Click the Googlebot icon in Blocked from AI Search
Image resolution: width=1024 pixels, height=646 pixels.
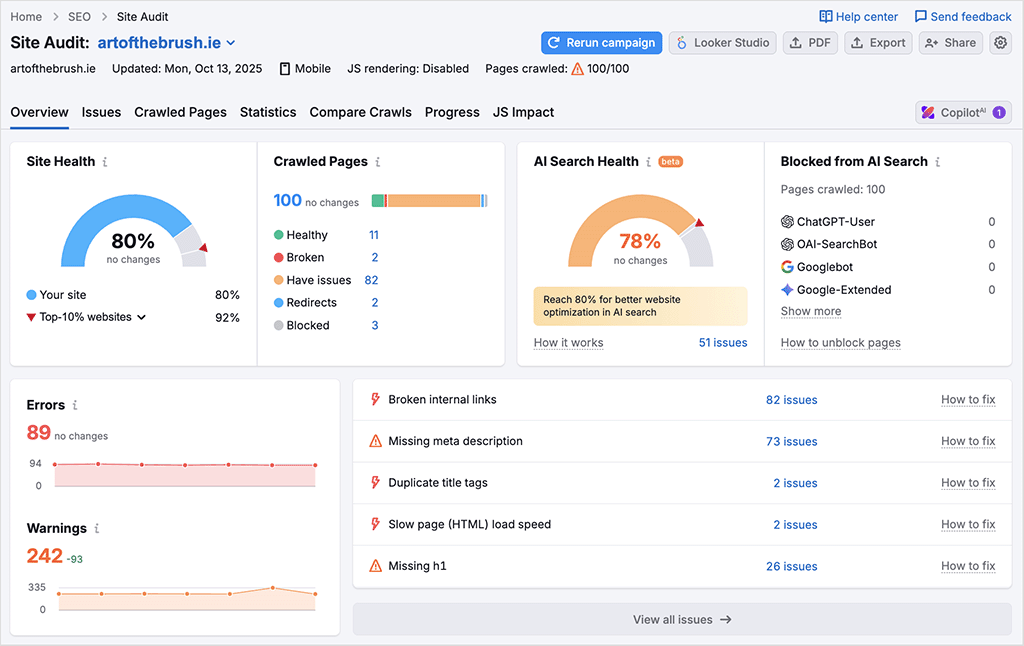point(787,266)
